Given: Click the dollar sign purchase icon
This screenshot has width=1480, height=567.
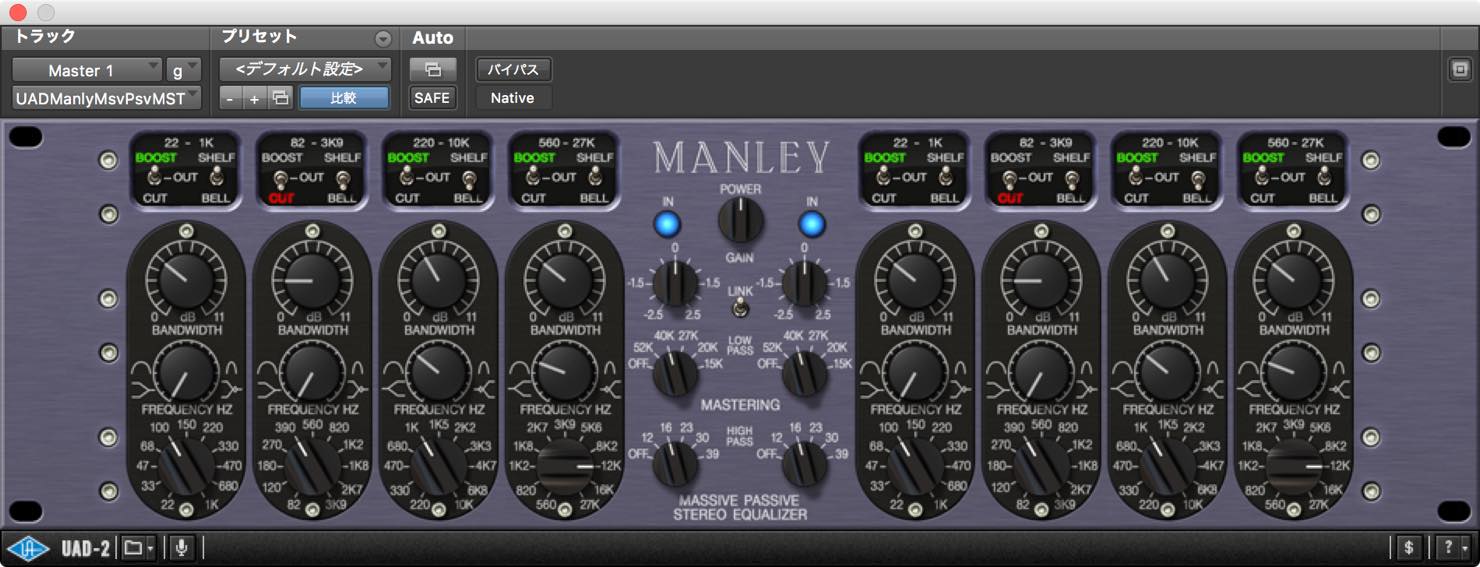Looking at the screenshot, I should pyautogui.click(x=1408, y=548).
